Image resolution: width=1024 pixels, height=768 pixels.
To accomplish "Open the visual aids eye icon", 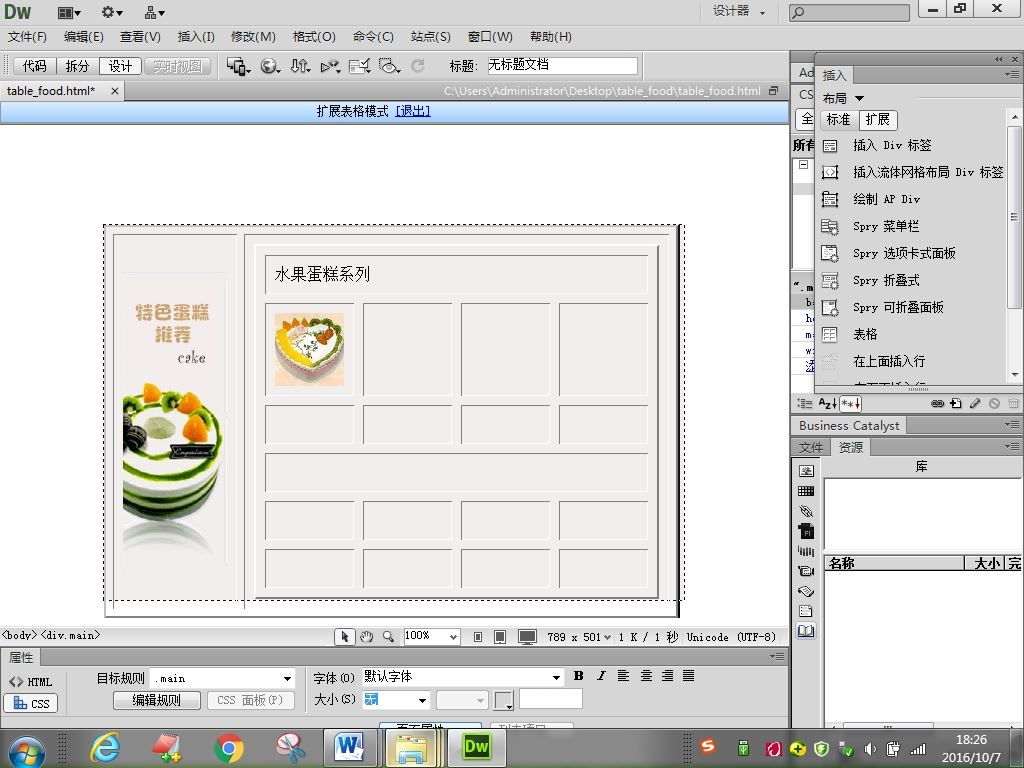I will tap(389, 66).
